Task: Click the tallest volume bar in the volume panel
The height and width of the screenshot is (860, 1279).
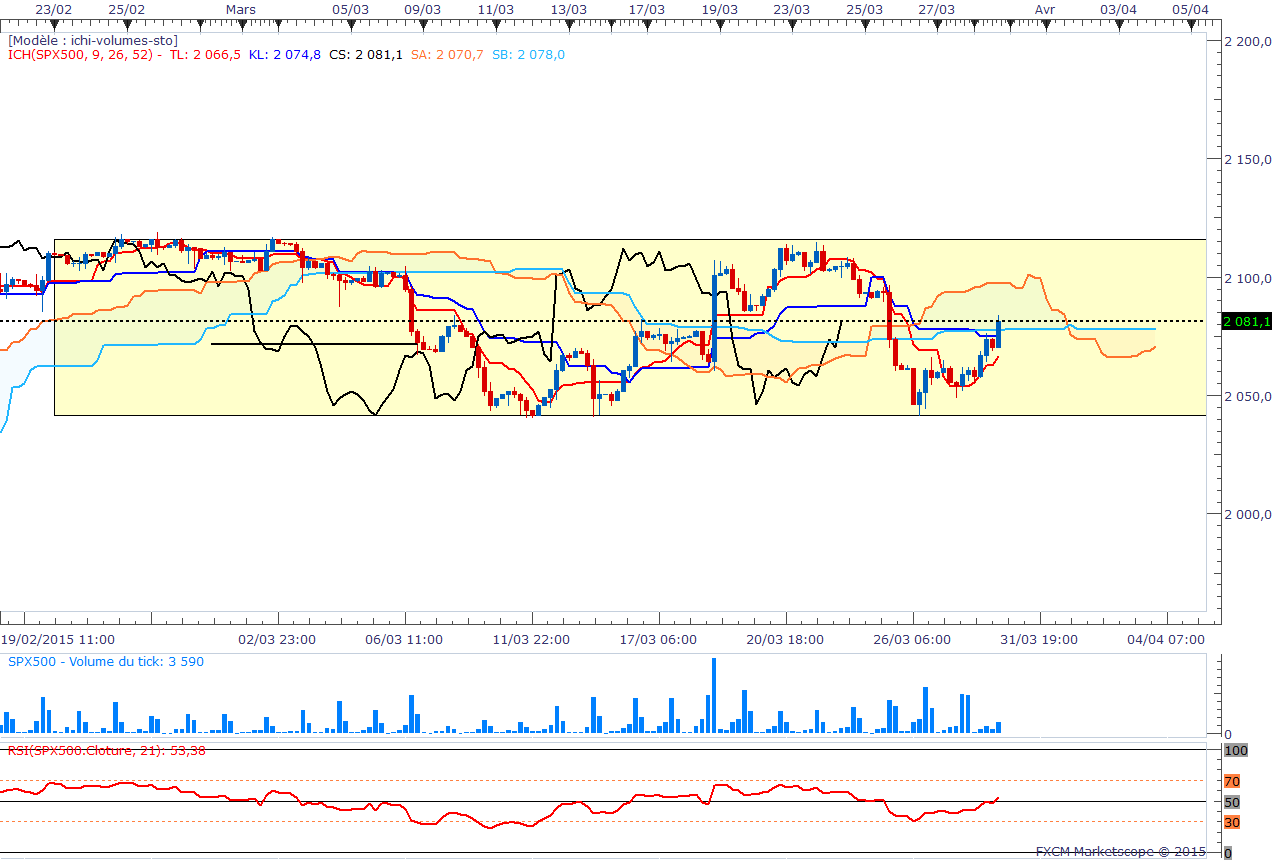Action: click(714, 696)
